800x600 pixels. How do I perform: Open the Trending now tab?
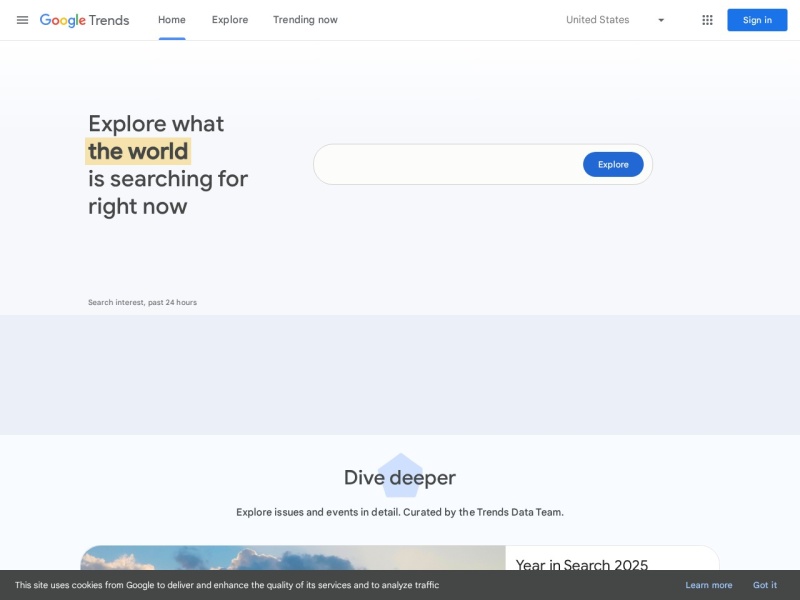pos(305,20)
